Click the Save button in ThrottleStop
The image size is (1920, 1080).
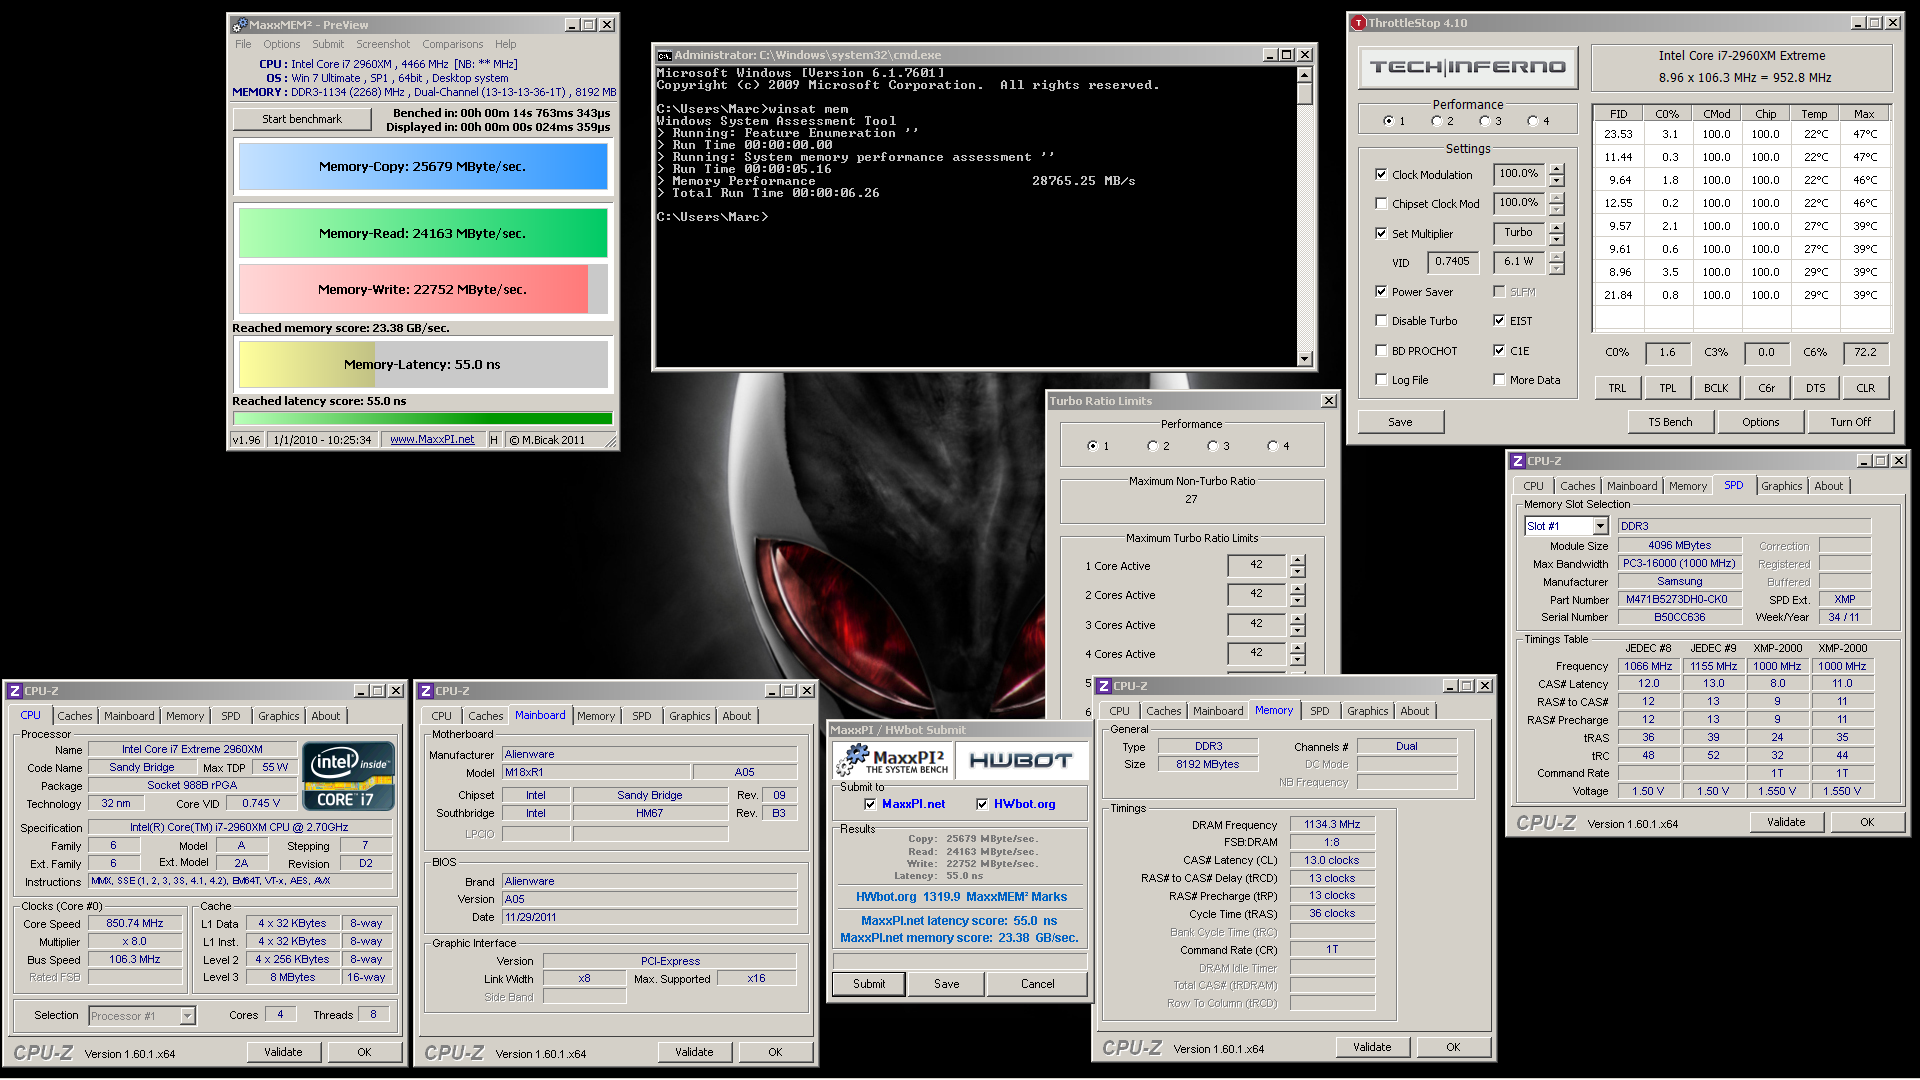(1400, 422)
